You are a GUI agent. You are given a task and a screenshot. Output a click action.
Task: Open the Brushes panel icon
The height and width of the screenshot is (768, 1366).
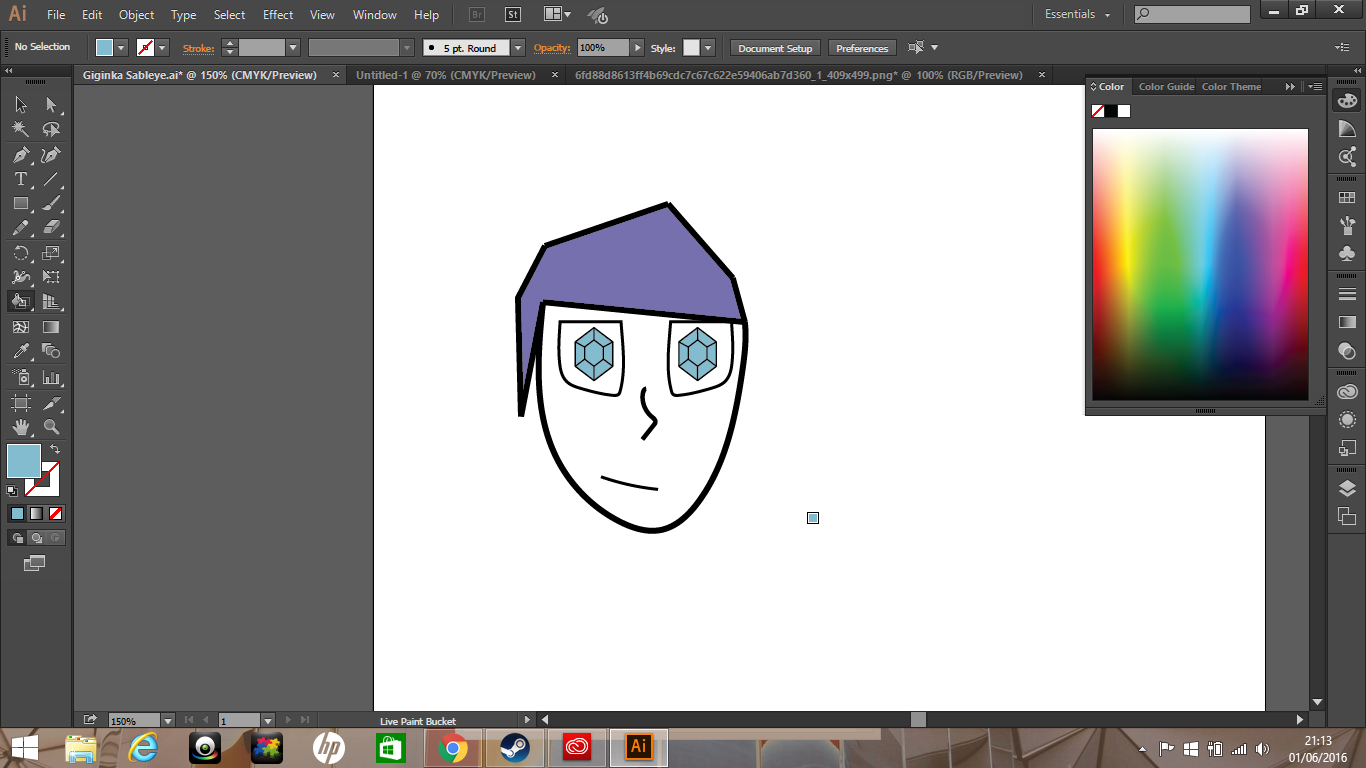point(1347,226)
